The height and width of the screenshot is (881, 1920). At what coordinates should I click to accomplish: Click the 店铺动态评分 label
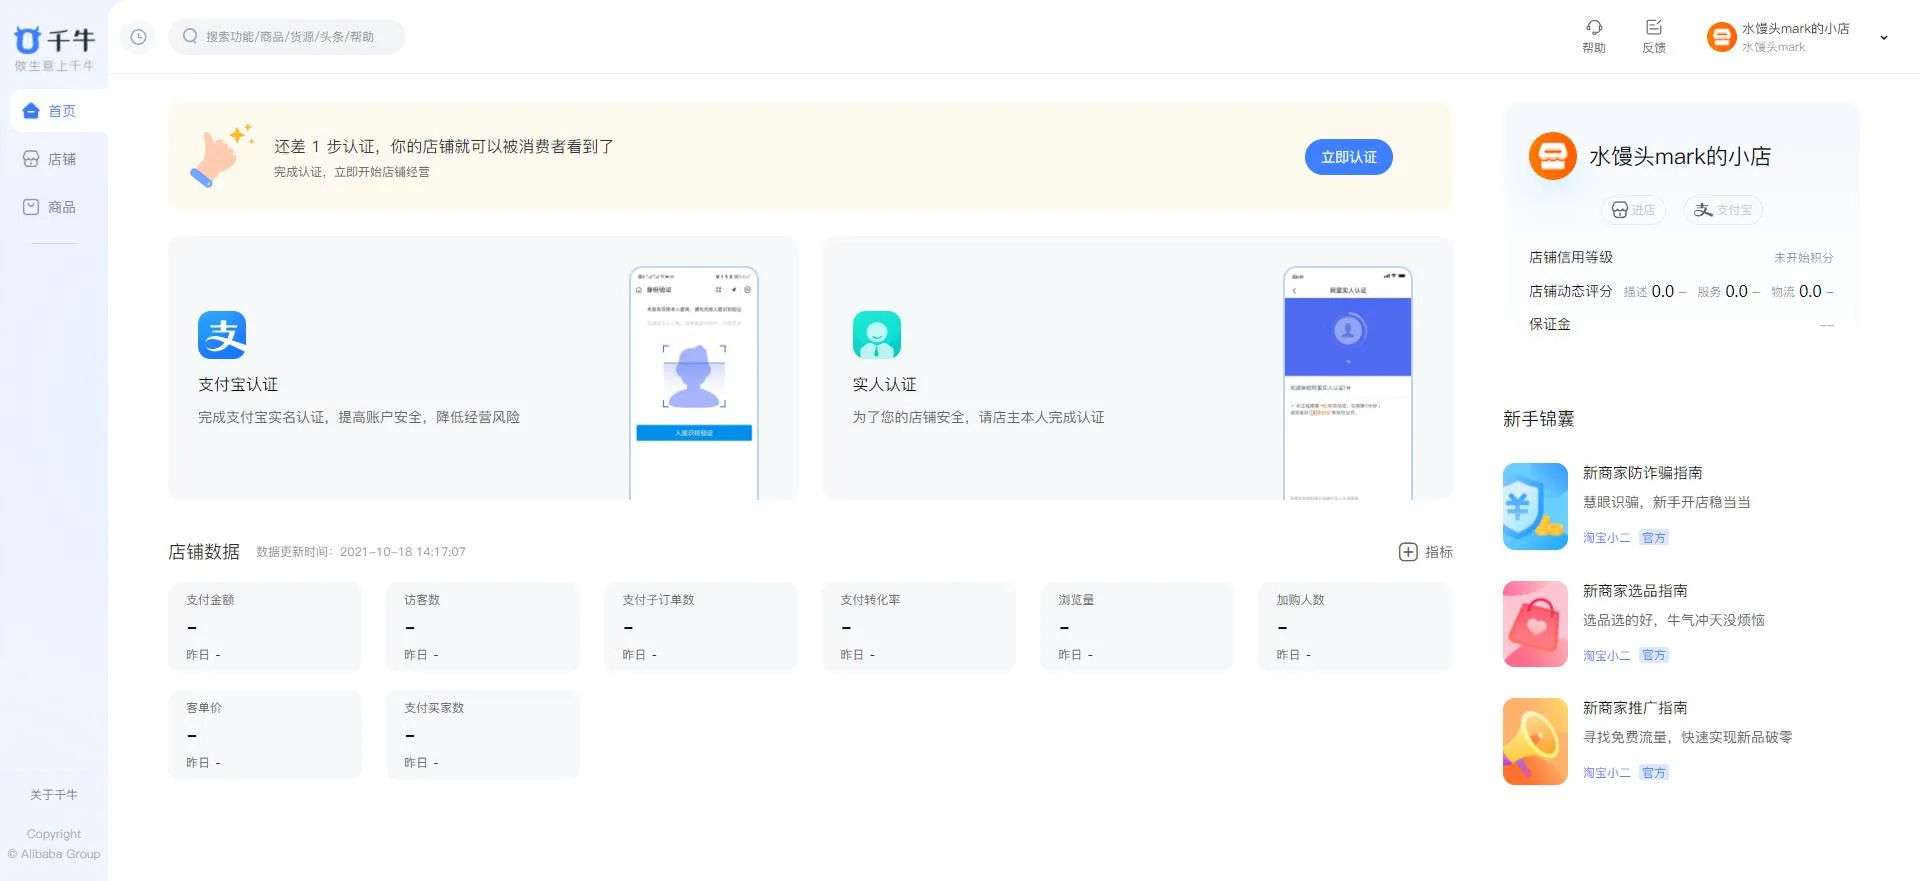click(1571, 291)
